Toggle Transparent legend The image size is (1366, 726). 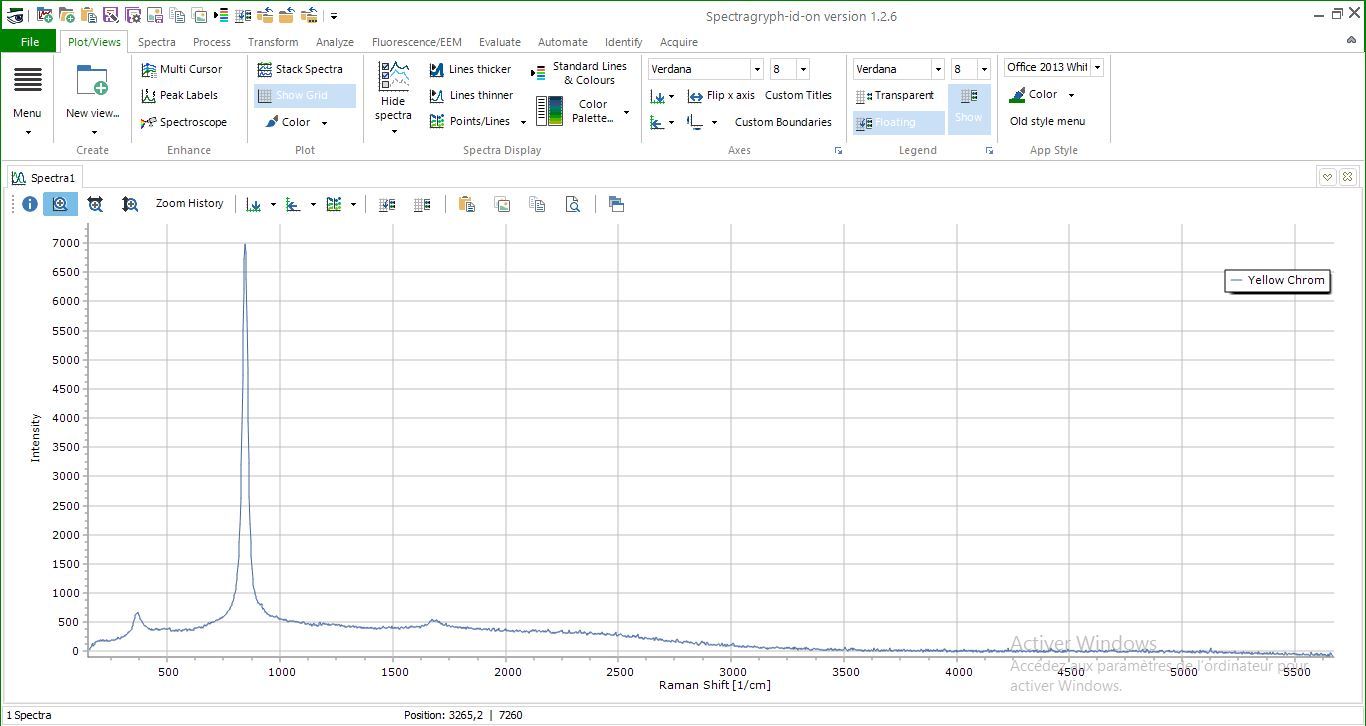895,95
